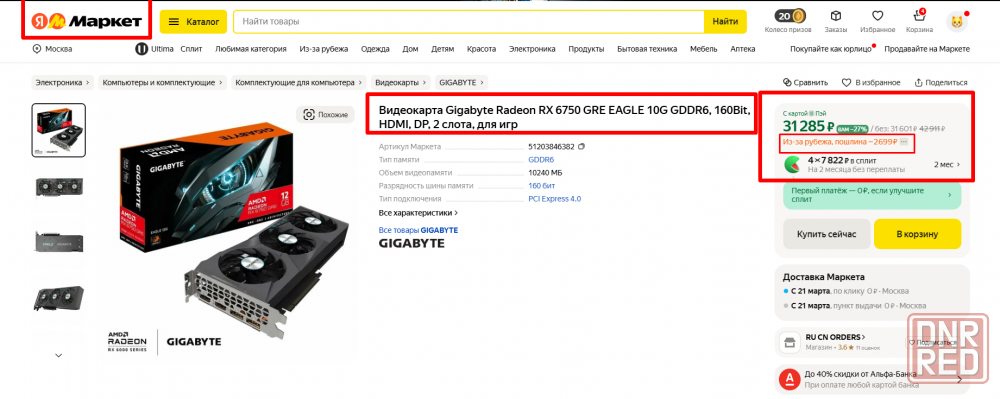Click the Найти товары search field

[469, 22]
